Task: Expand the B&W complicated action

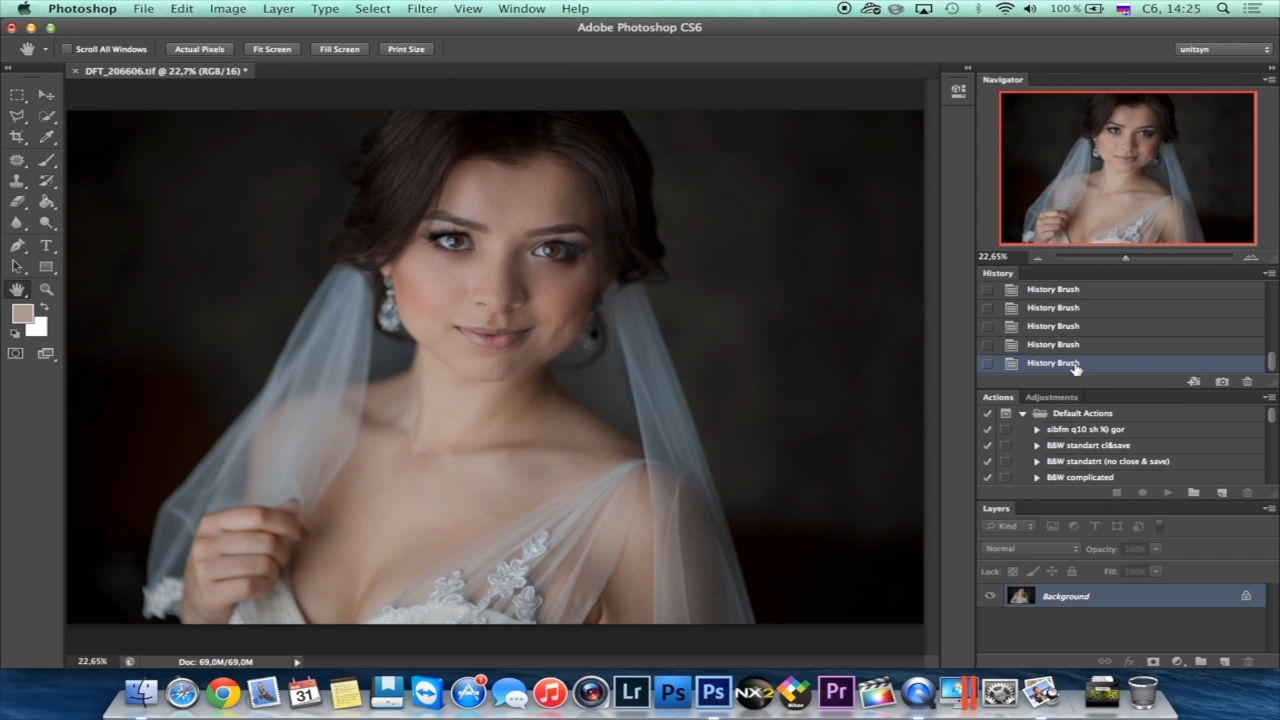Action: (x=1037, y=477)
